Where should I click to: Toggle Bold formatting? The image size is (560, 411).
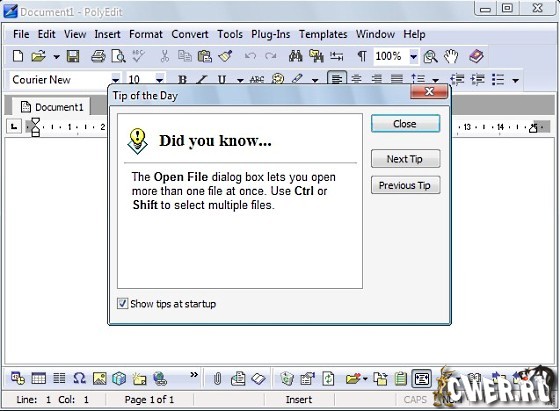click(182, 79)
